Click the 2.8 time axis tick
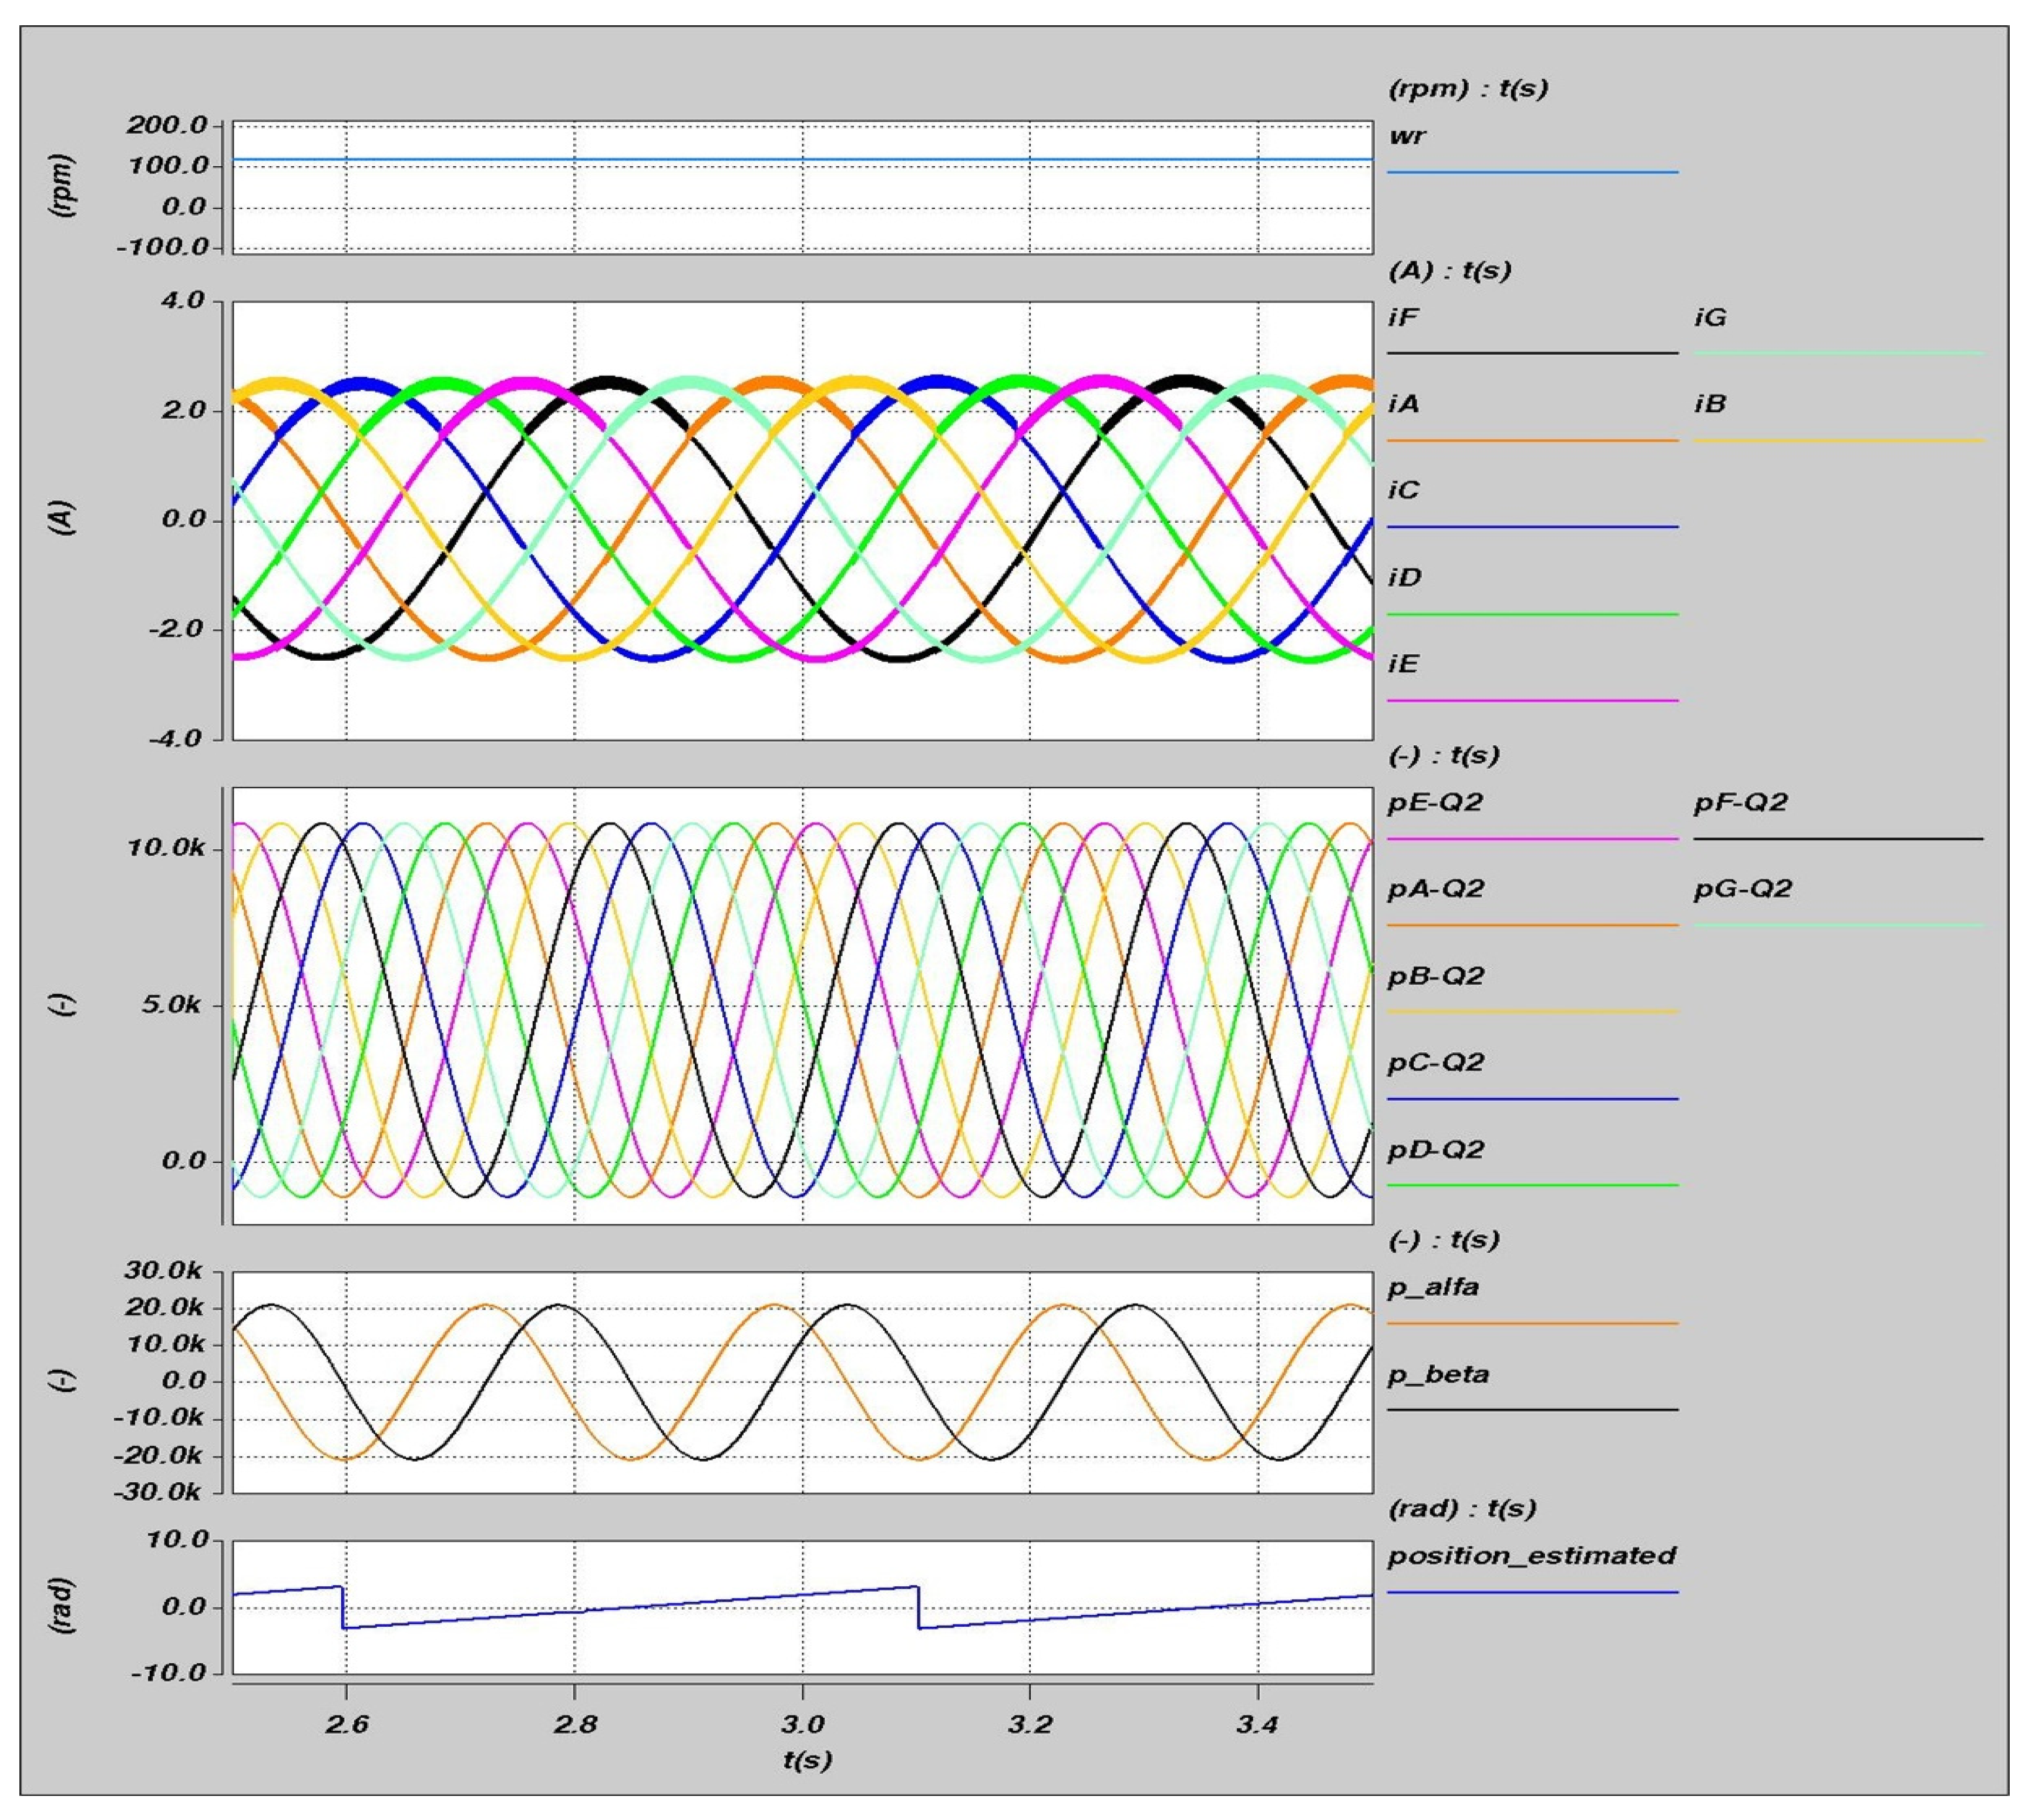This screenshot has width=2028, height=1820. point(575,1725)
